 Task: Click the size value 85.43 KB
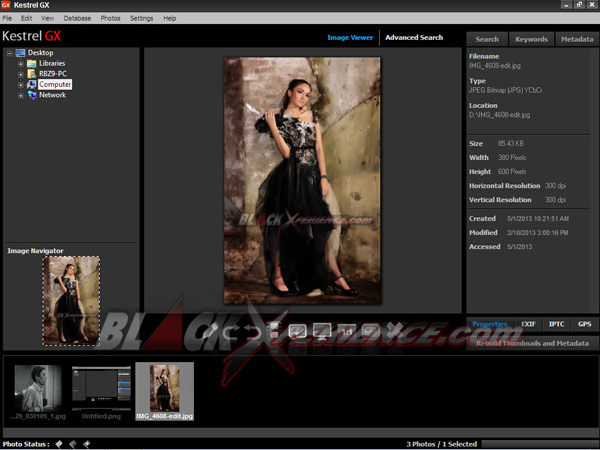click(x=510, y=143)
